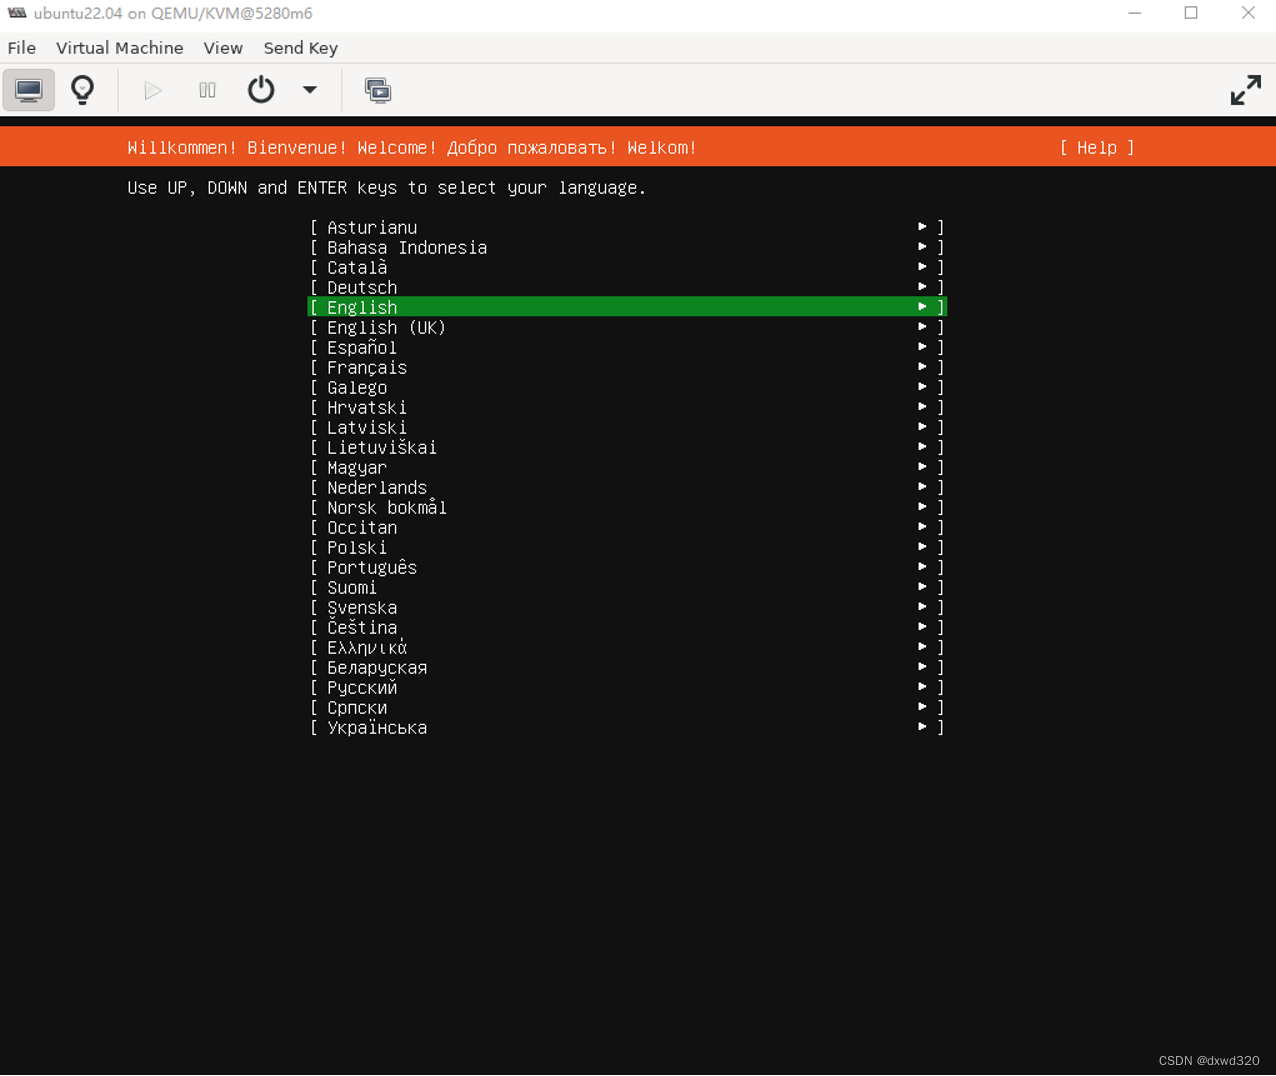Click the virtual displays toolbar icon
The width and height of the screenshot is (1276, 1076).
click(x=378, y=90)
